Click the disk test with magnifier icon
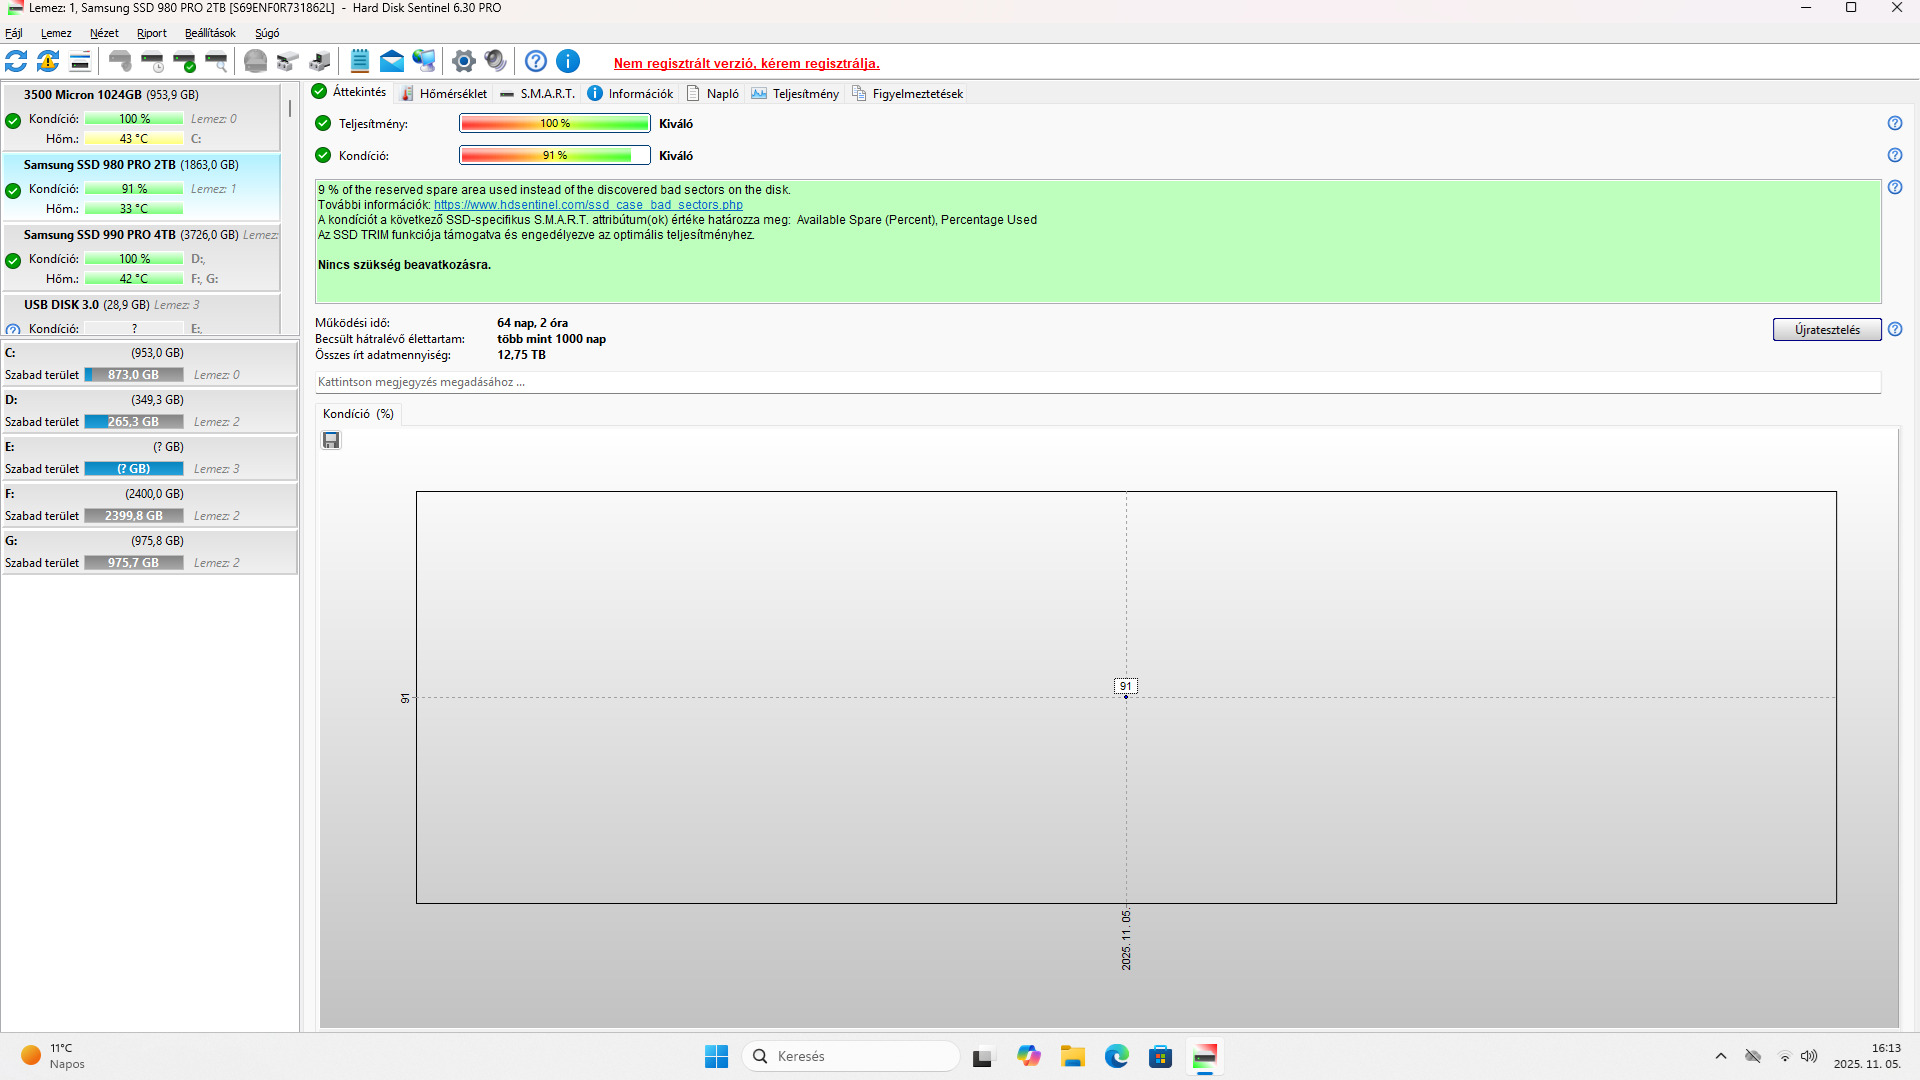The width and height of the screenshot is (1920, 1080). (216, 62)
